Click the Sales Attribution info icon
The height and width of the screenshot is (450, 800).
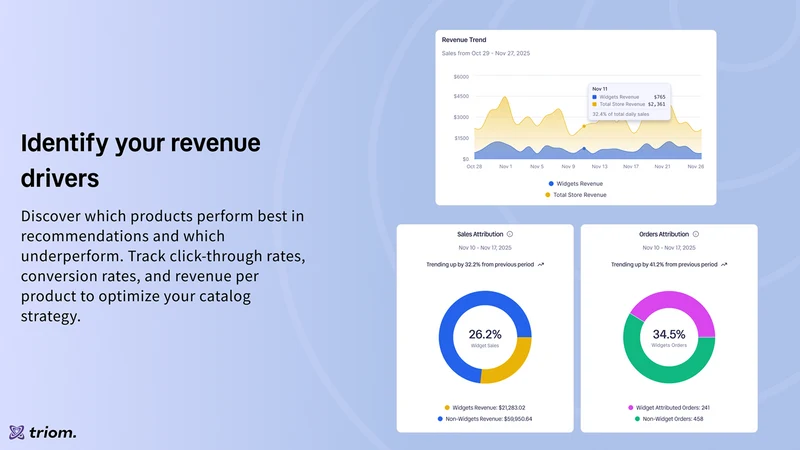pyautogui.click(x=510, y=234)
